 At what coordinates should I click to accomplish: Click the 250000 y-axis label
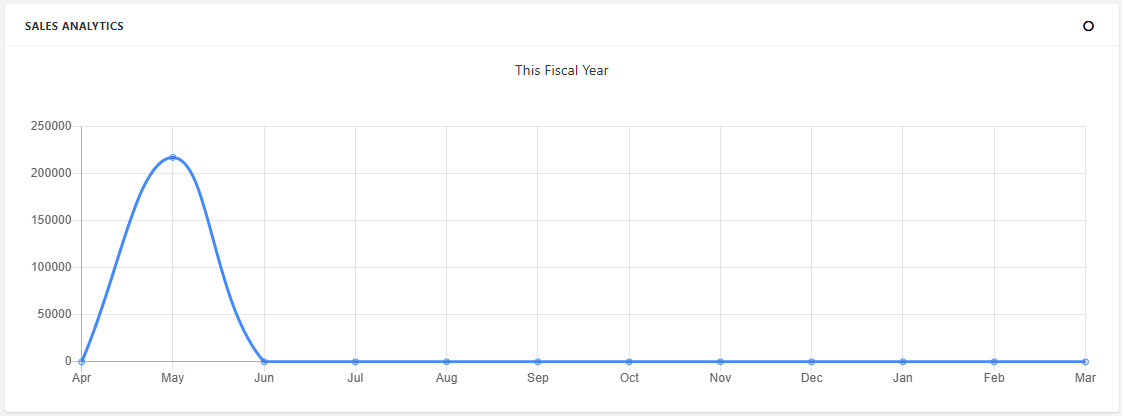pyautogui.click(x=52, y=126)
